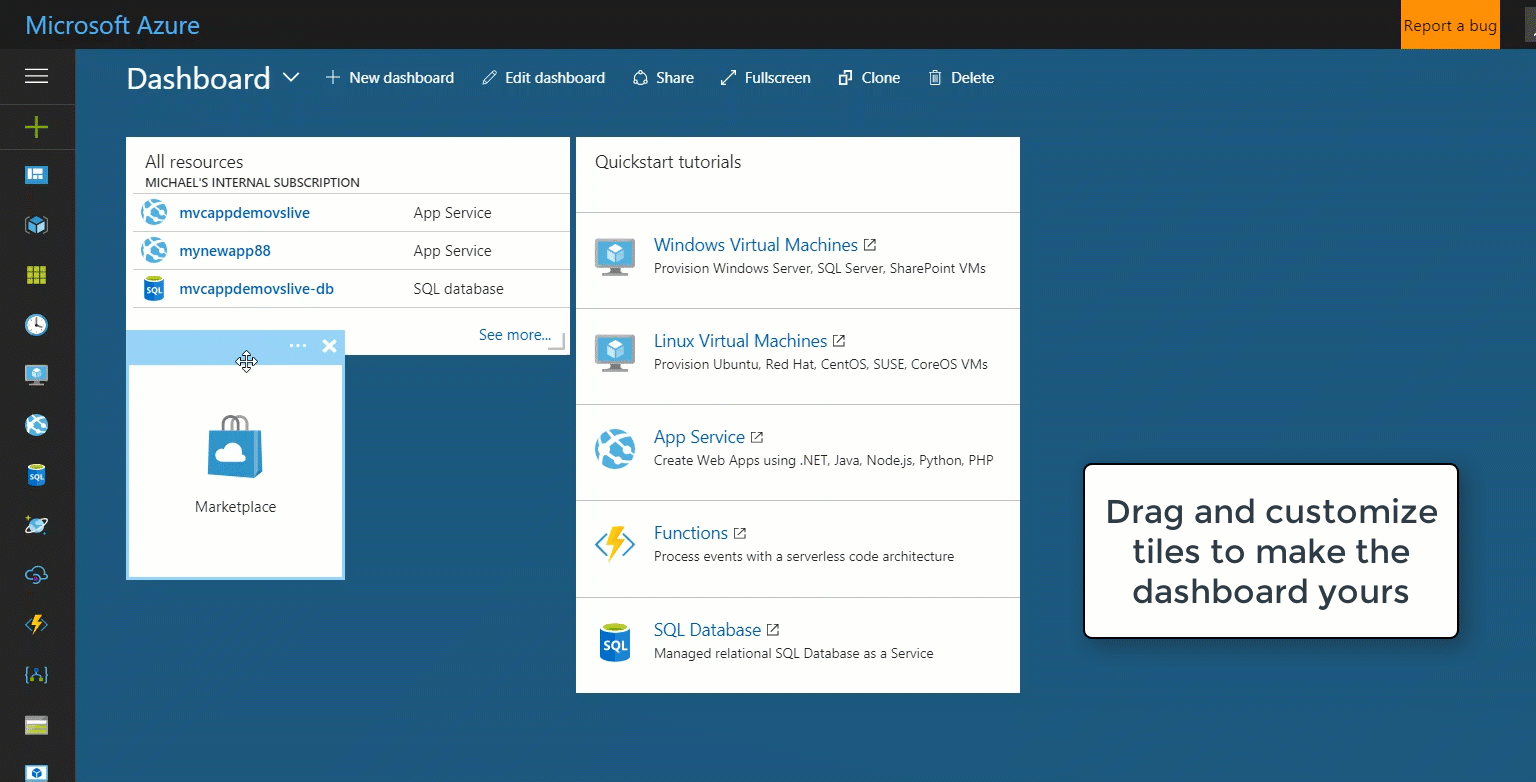This screenshot has width=1536, height=782.
Task: Click the App Service globe icon in Quickstart
Action: [615, 449]
